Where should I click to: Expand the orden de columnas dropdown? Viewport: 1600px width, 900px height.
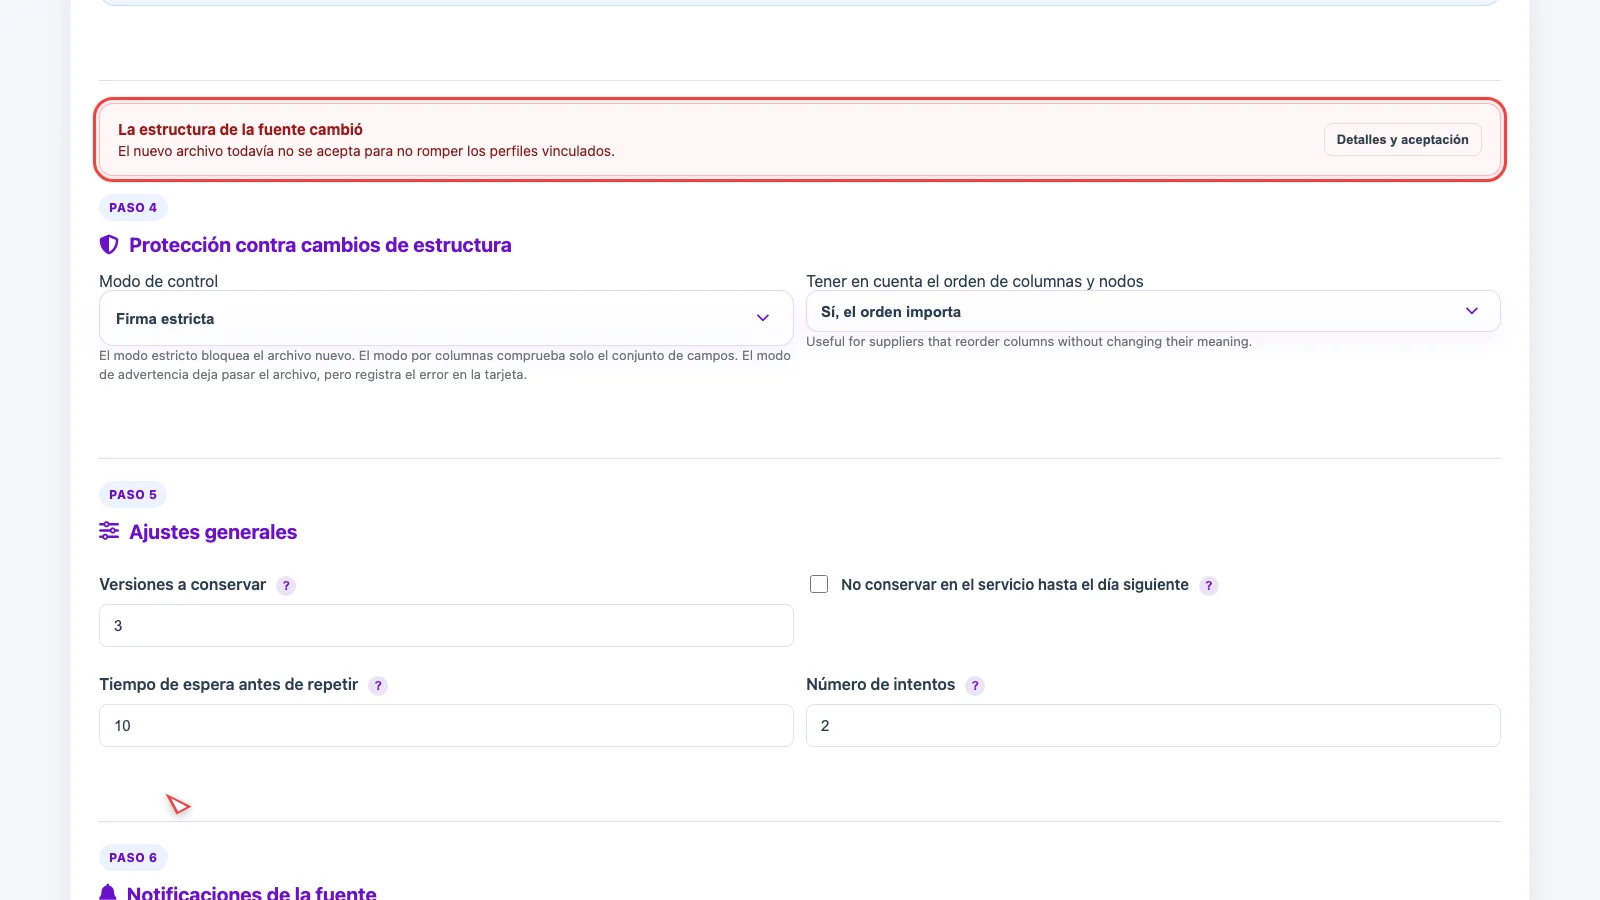(1153, 311)
